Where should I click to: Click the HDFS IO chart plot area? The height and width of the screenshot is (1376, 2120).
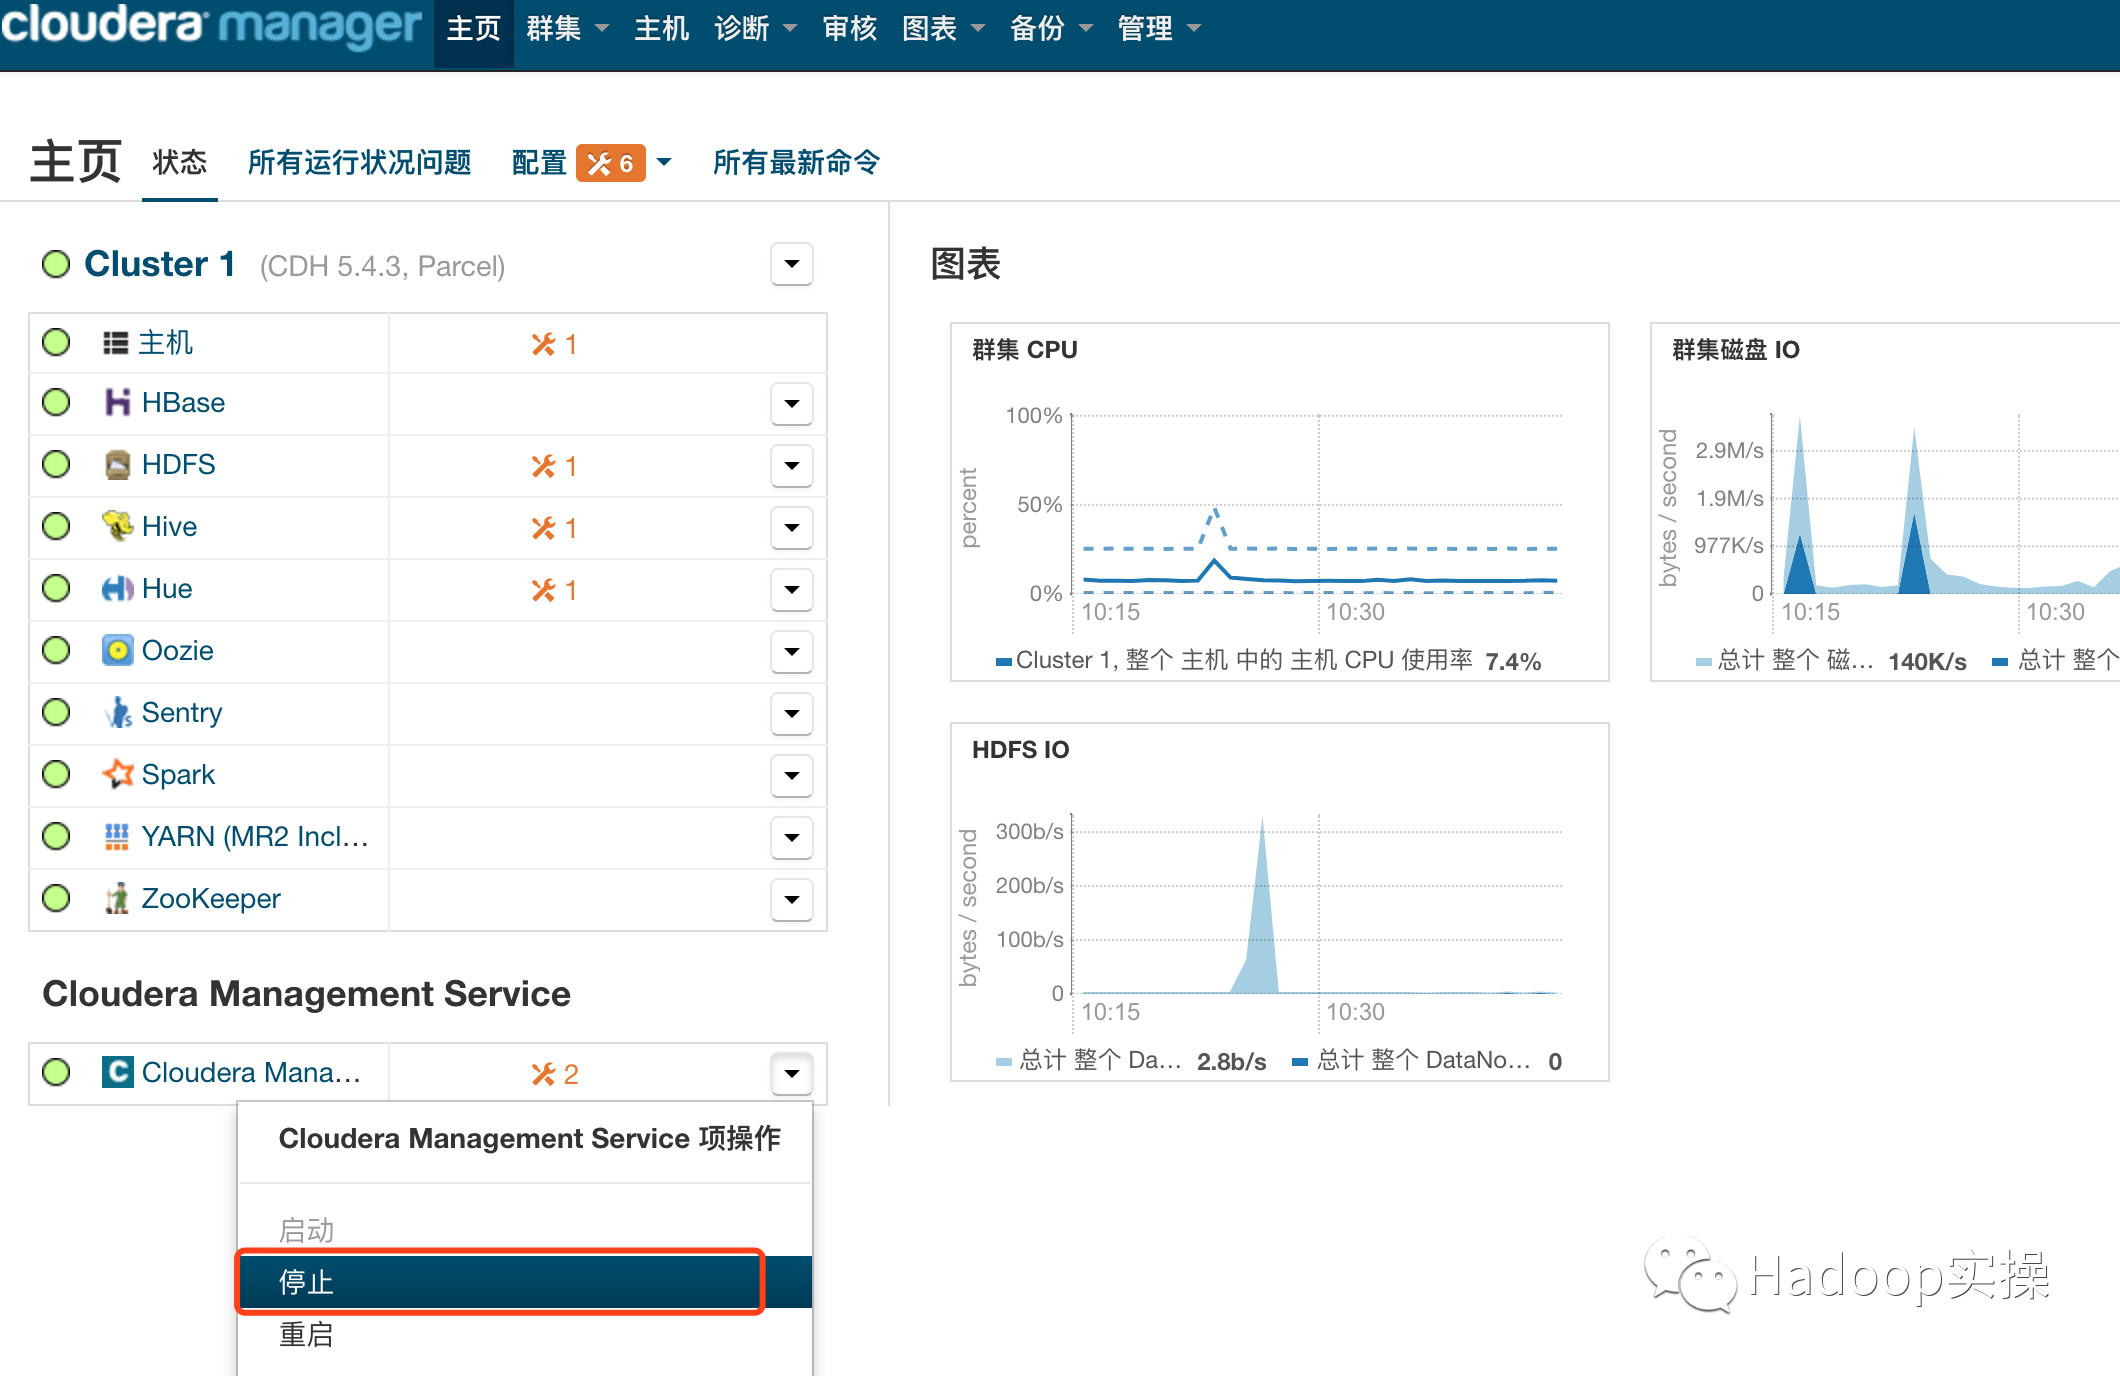tap(1316, 904)
